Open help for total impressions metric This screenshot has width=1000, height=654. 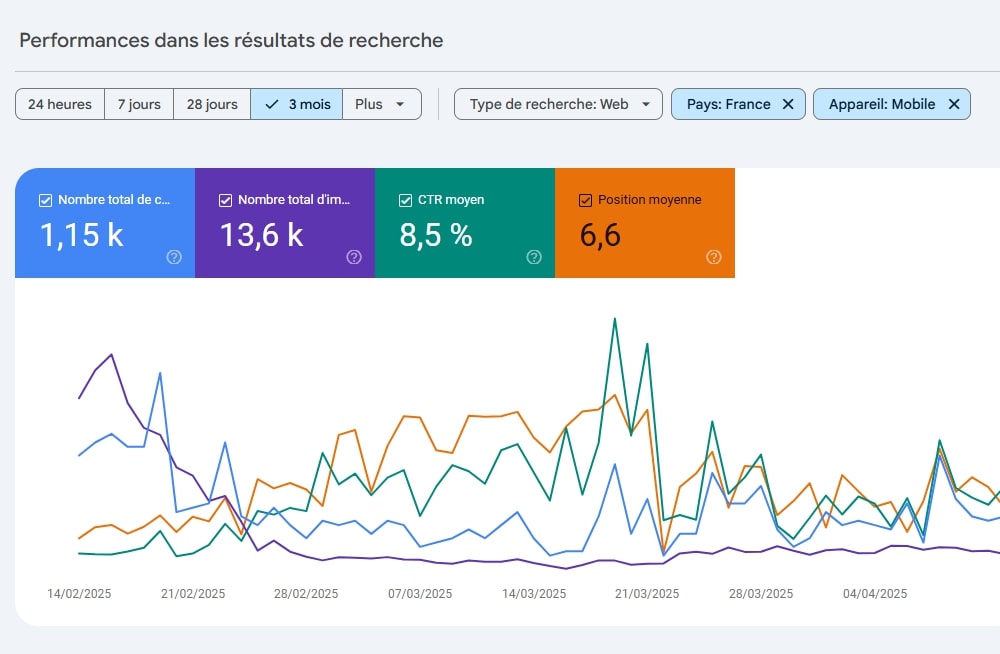point(354,257)
